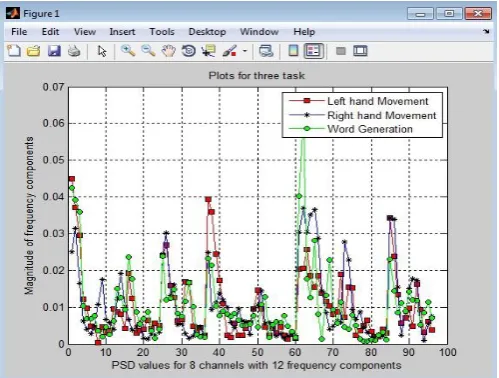Toggle the Insert Legend toolbar button
The width and height of the screenshot is (499, 378).
point(313,51)
